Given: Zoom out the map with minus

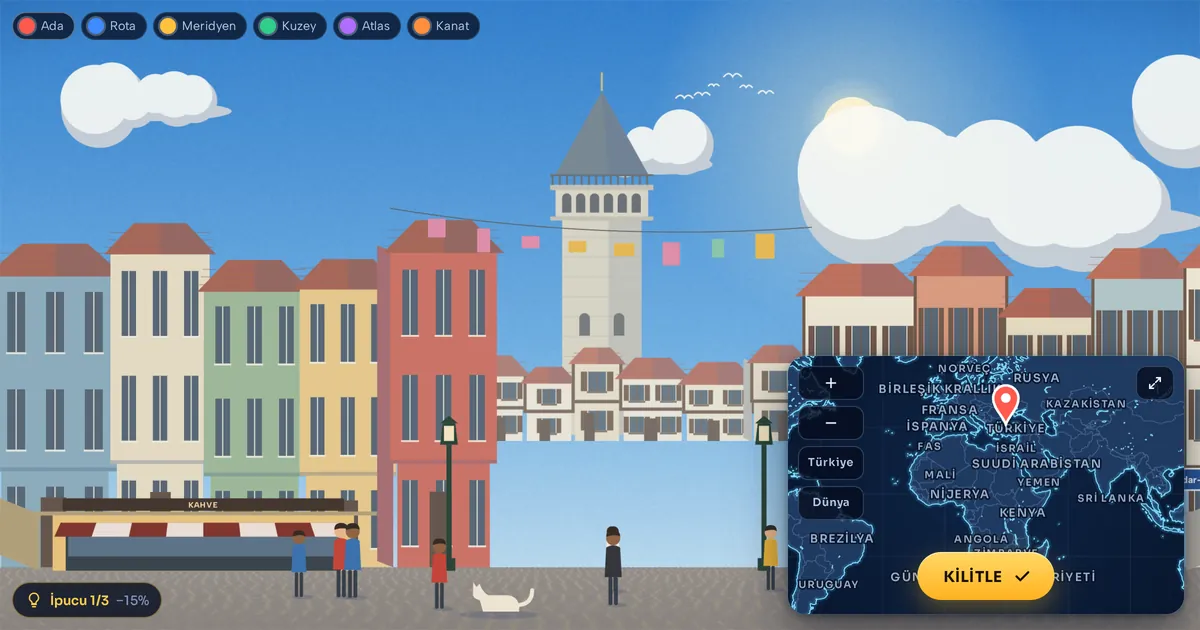Looking at the screenshot, I should pyautogui.click(x=831, y=423).
